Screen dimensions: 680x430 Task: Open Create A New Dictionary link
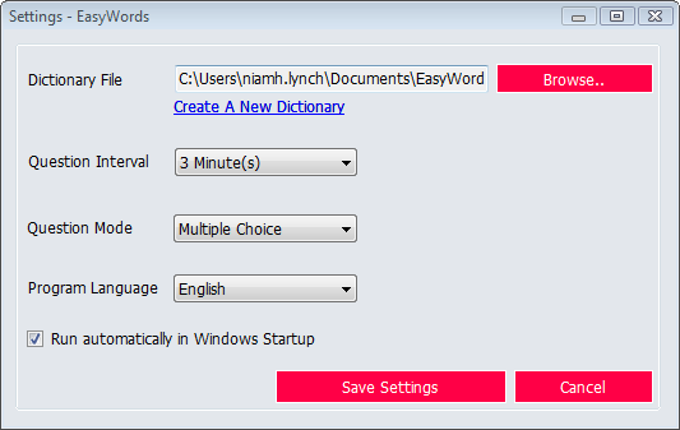pos(259,107)
